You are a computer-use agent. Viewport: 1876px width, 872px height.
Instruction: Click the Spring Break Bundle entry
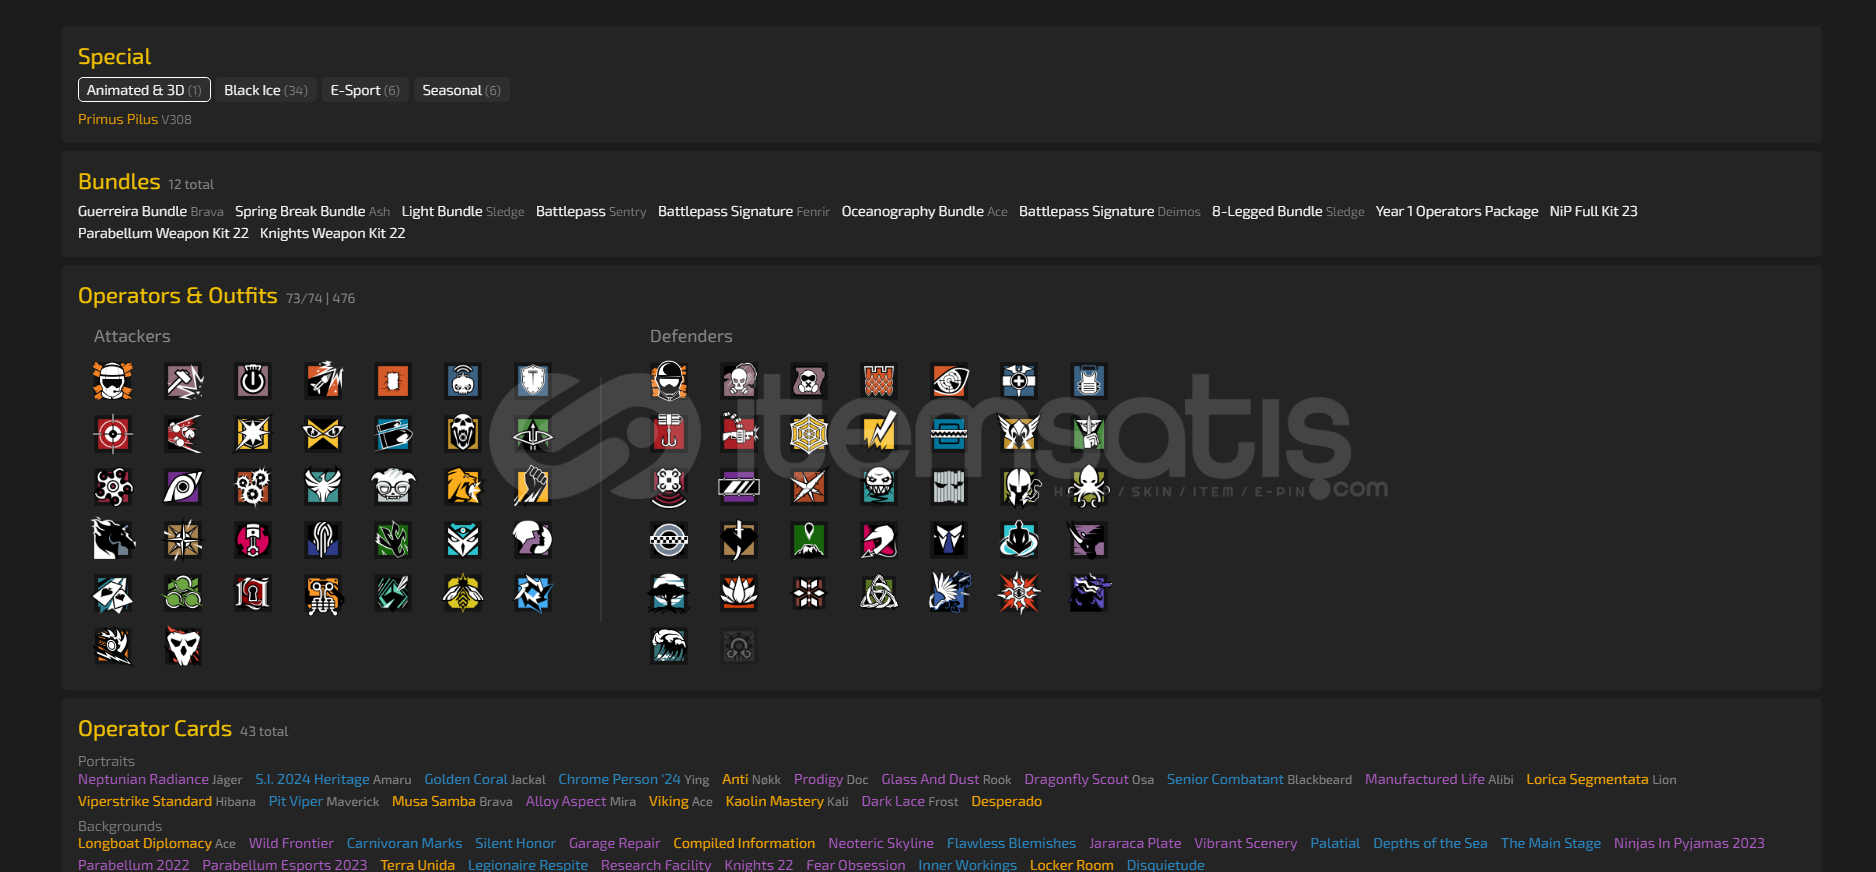pos(313,211)
